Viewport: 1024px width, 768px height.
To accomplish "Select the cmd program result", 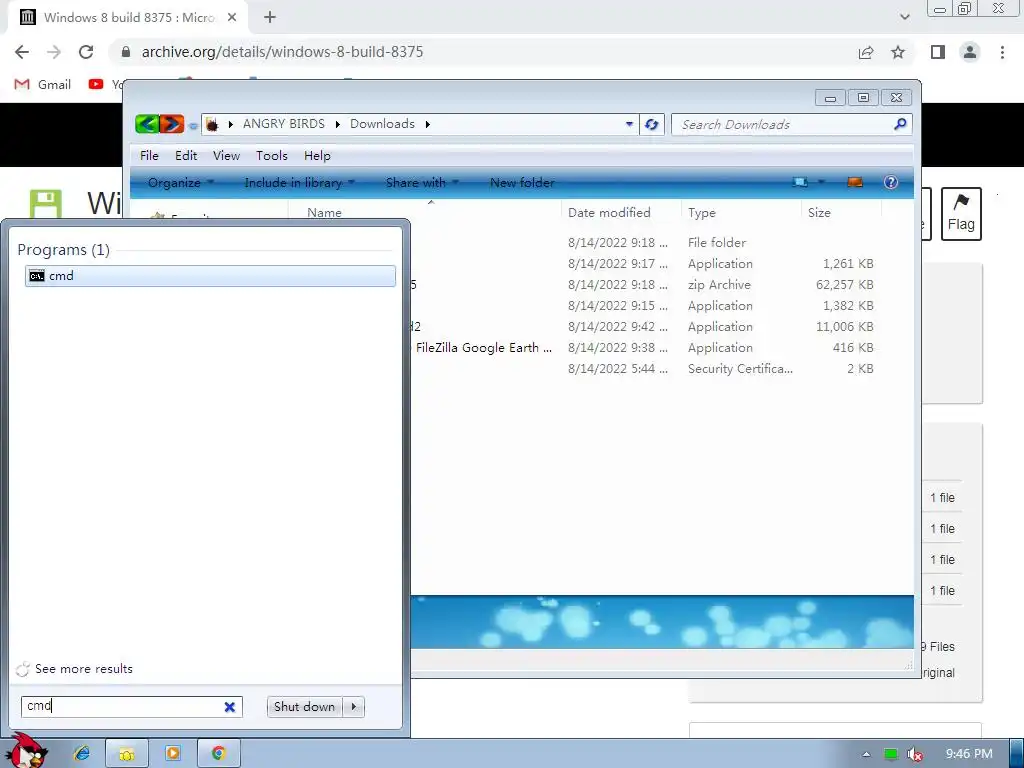I will point(210,276).
